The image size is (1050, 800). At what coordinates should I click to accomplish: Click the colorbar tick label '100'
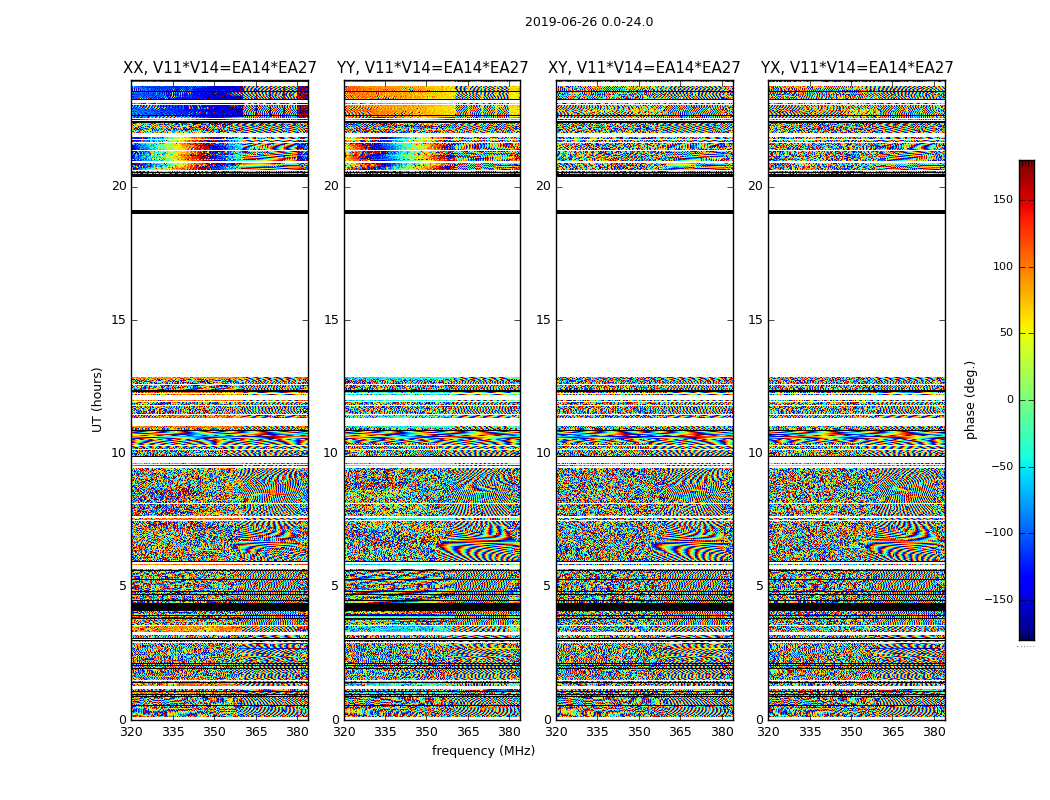click(x=1003, y=266)
